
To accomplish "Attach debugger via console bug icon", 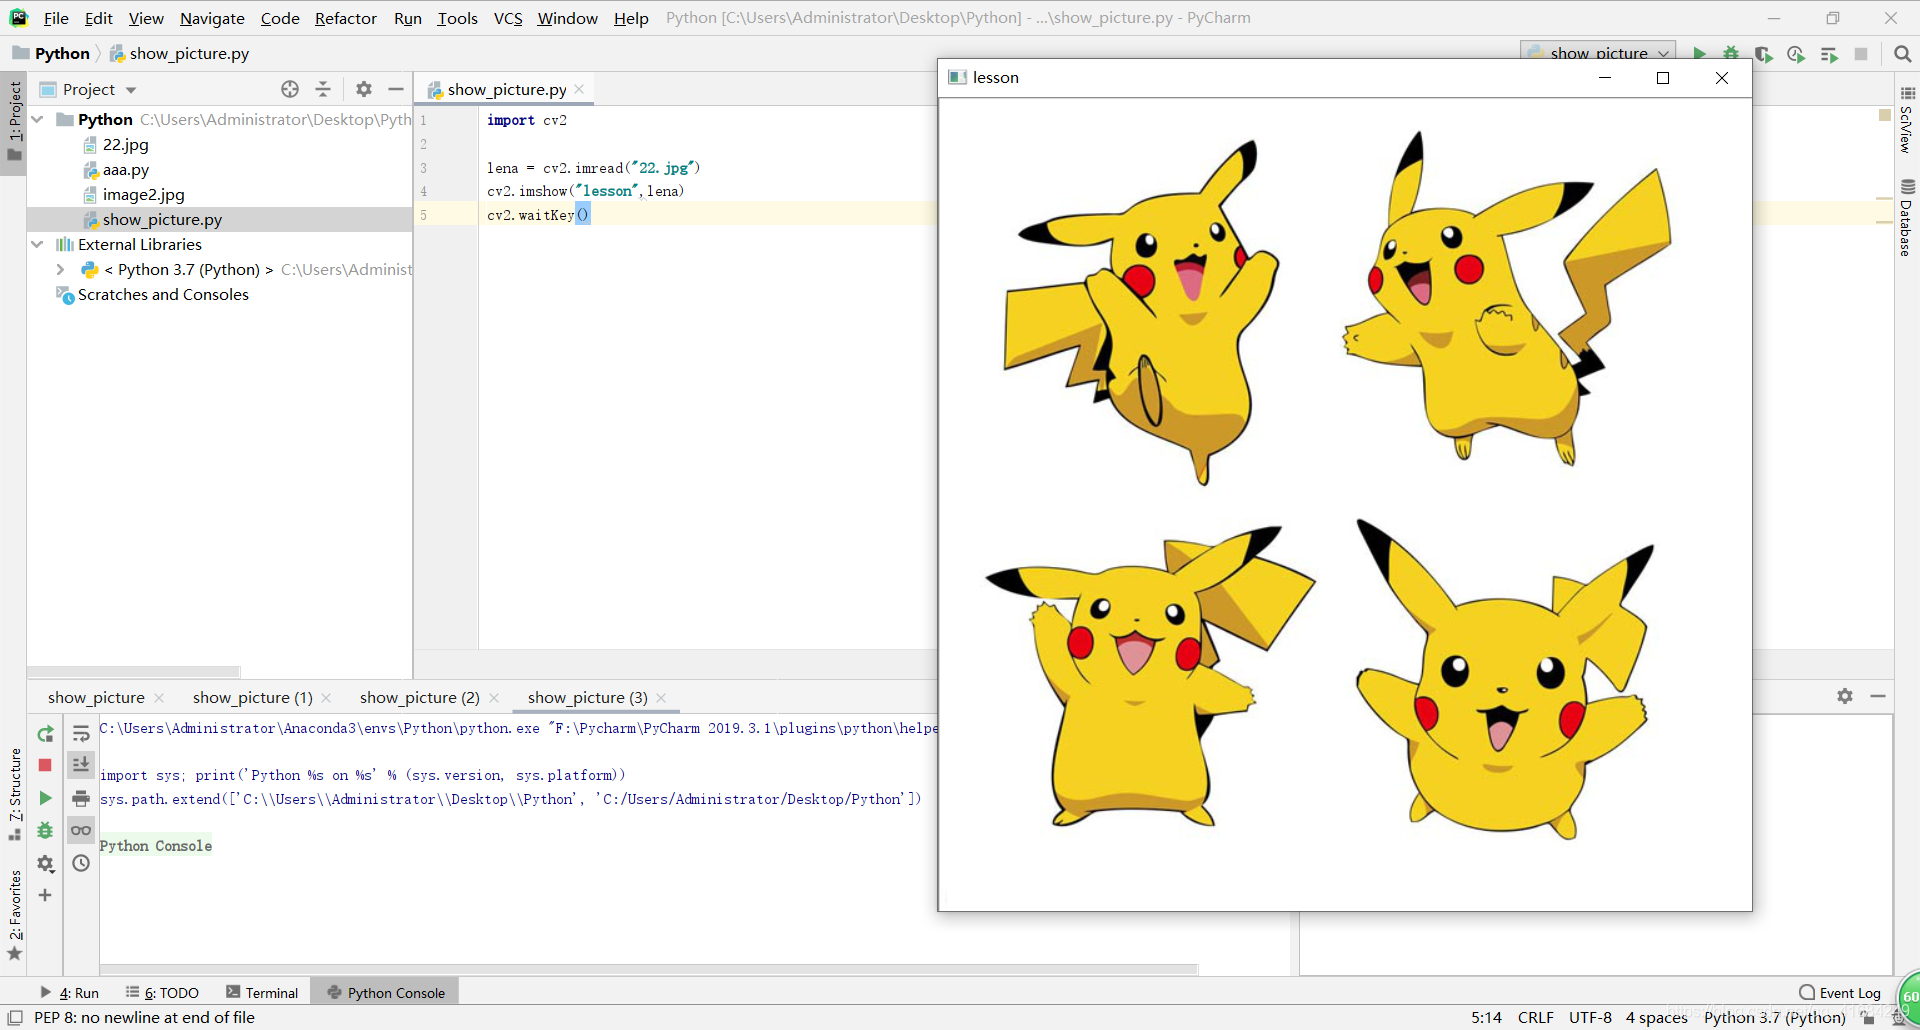I will click(x=45, y=830).
